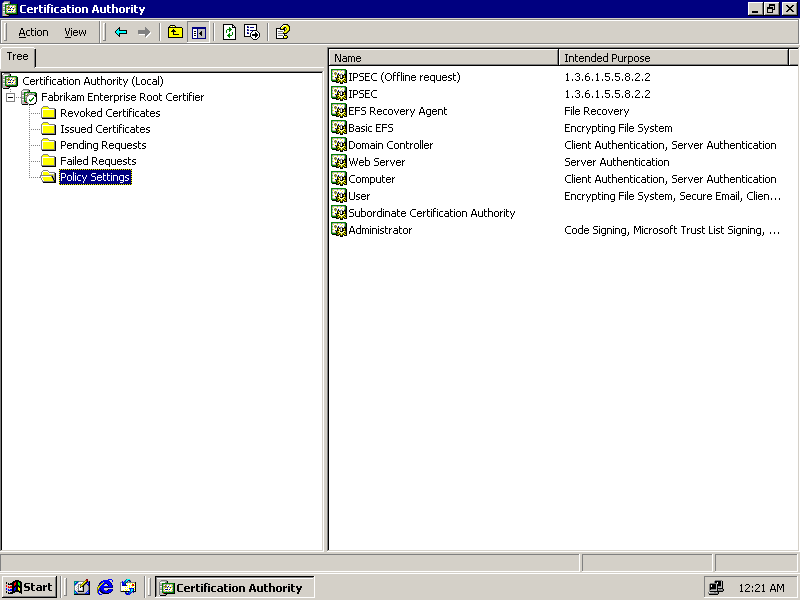Click the Refresh toolbar icon
Image resolution: width=800 pixels, height=600 pixels.
[229, 32]
